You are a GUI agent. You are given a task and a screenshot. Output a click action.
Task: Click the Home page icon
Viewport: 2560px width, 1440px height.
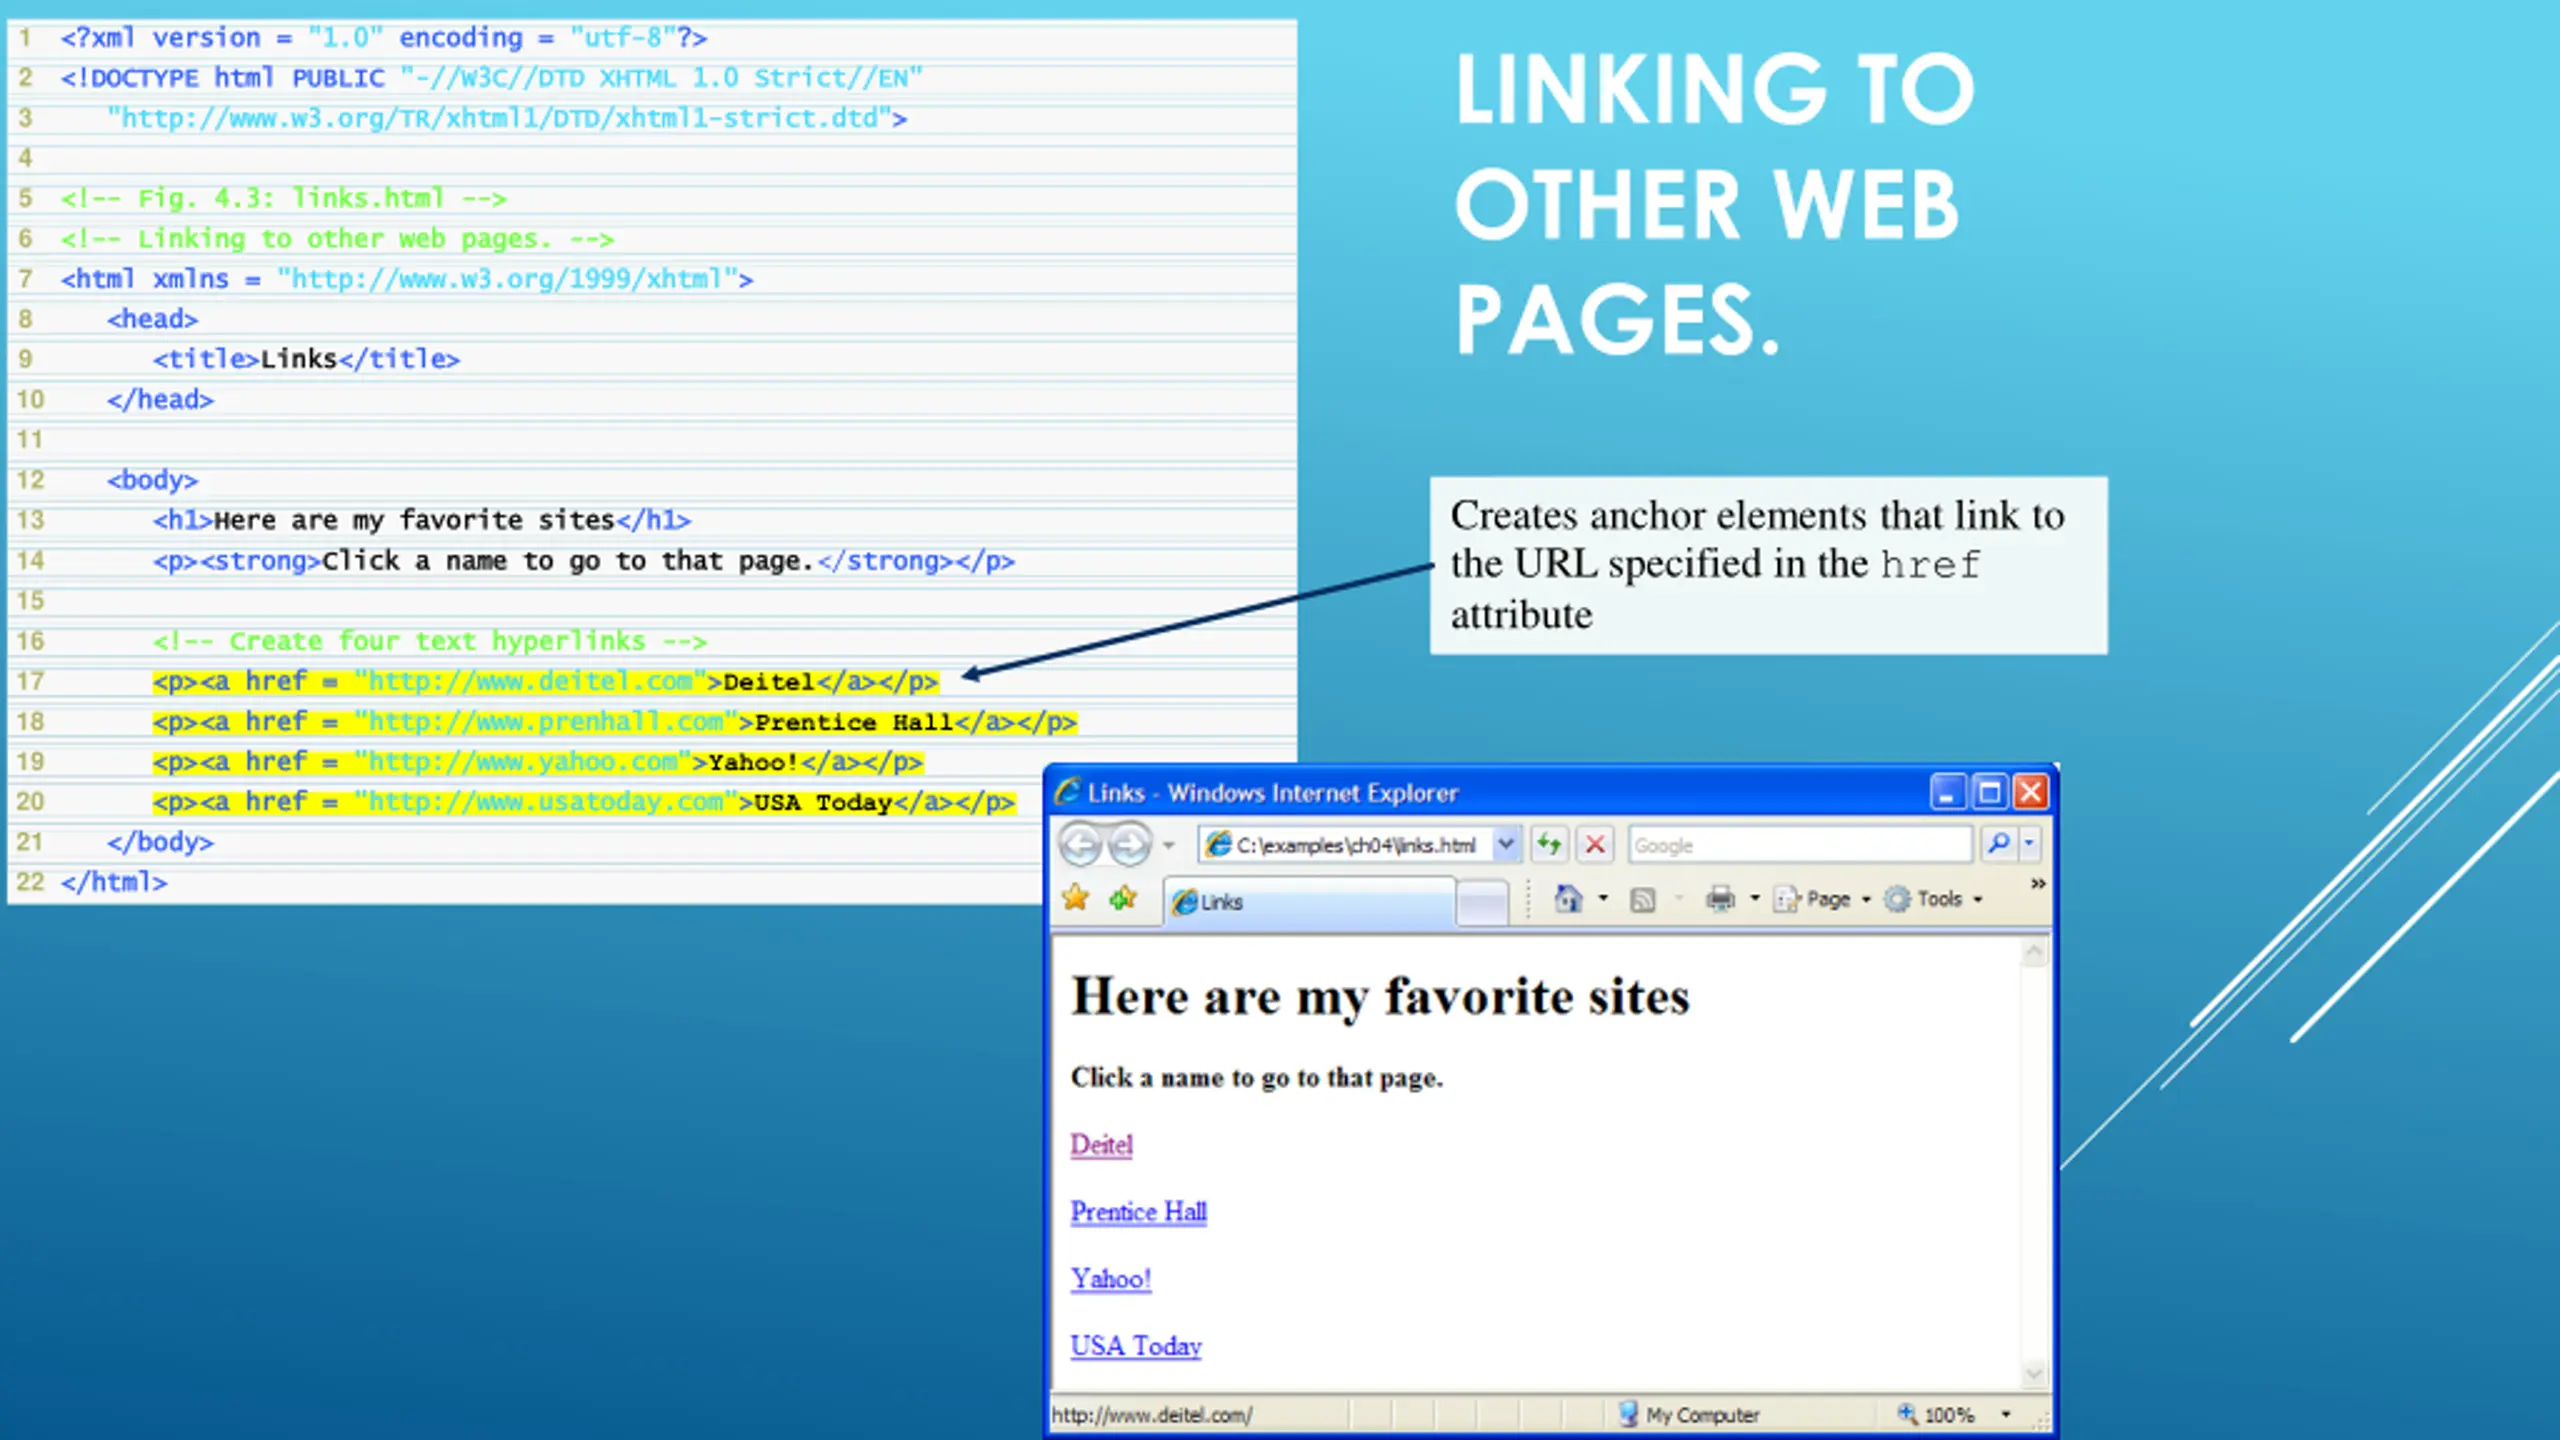(1568, 899)
